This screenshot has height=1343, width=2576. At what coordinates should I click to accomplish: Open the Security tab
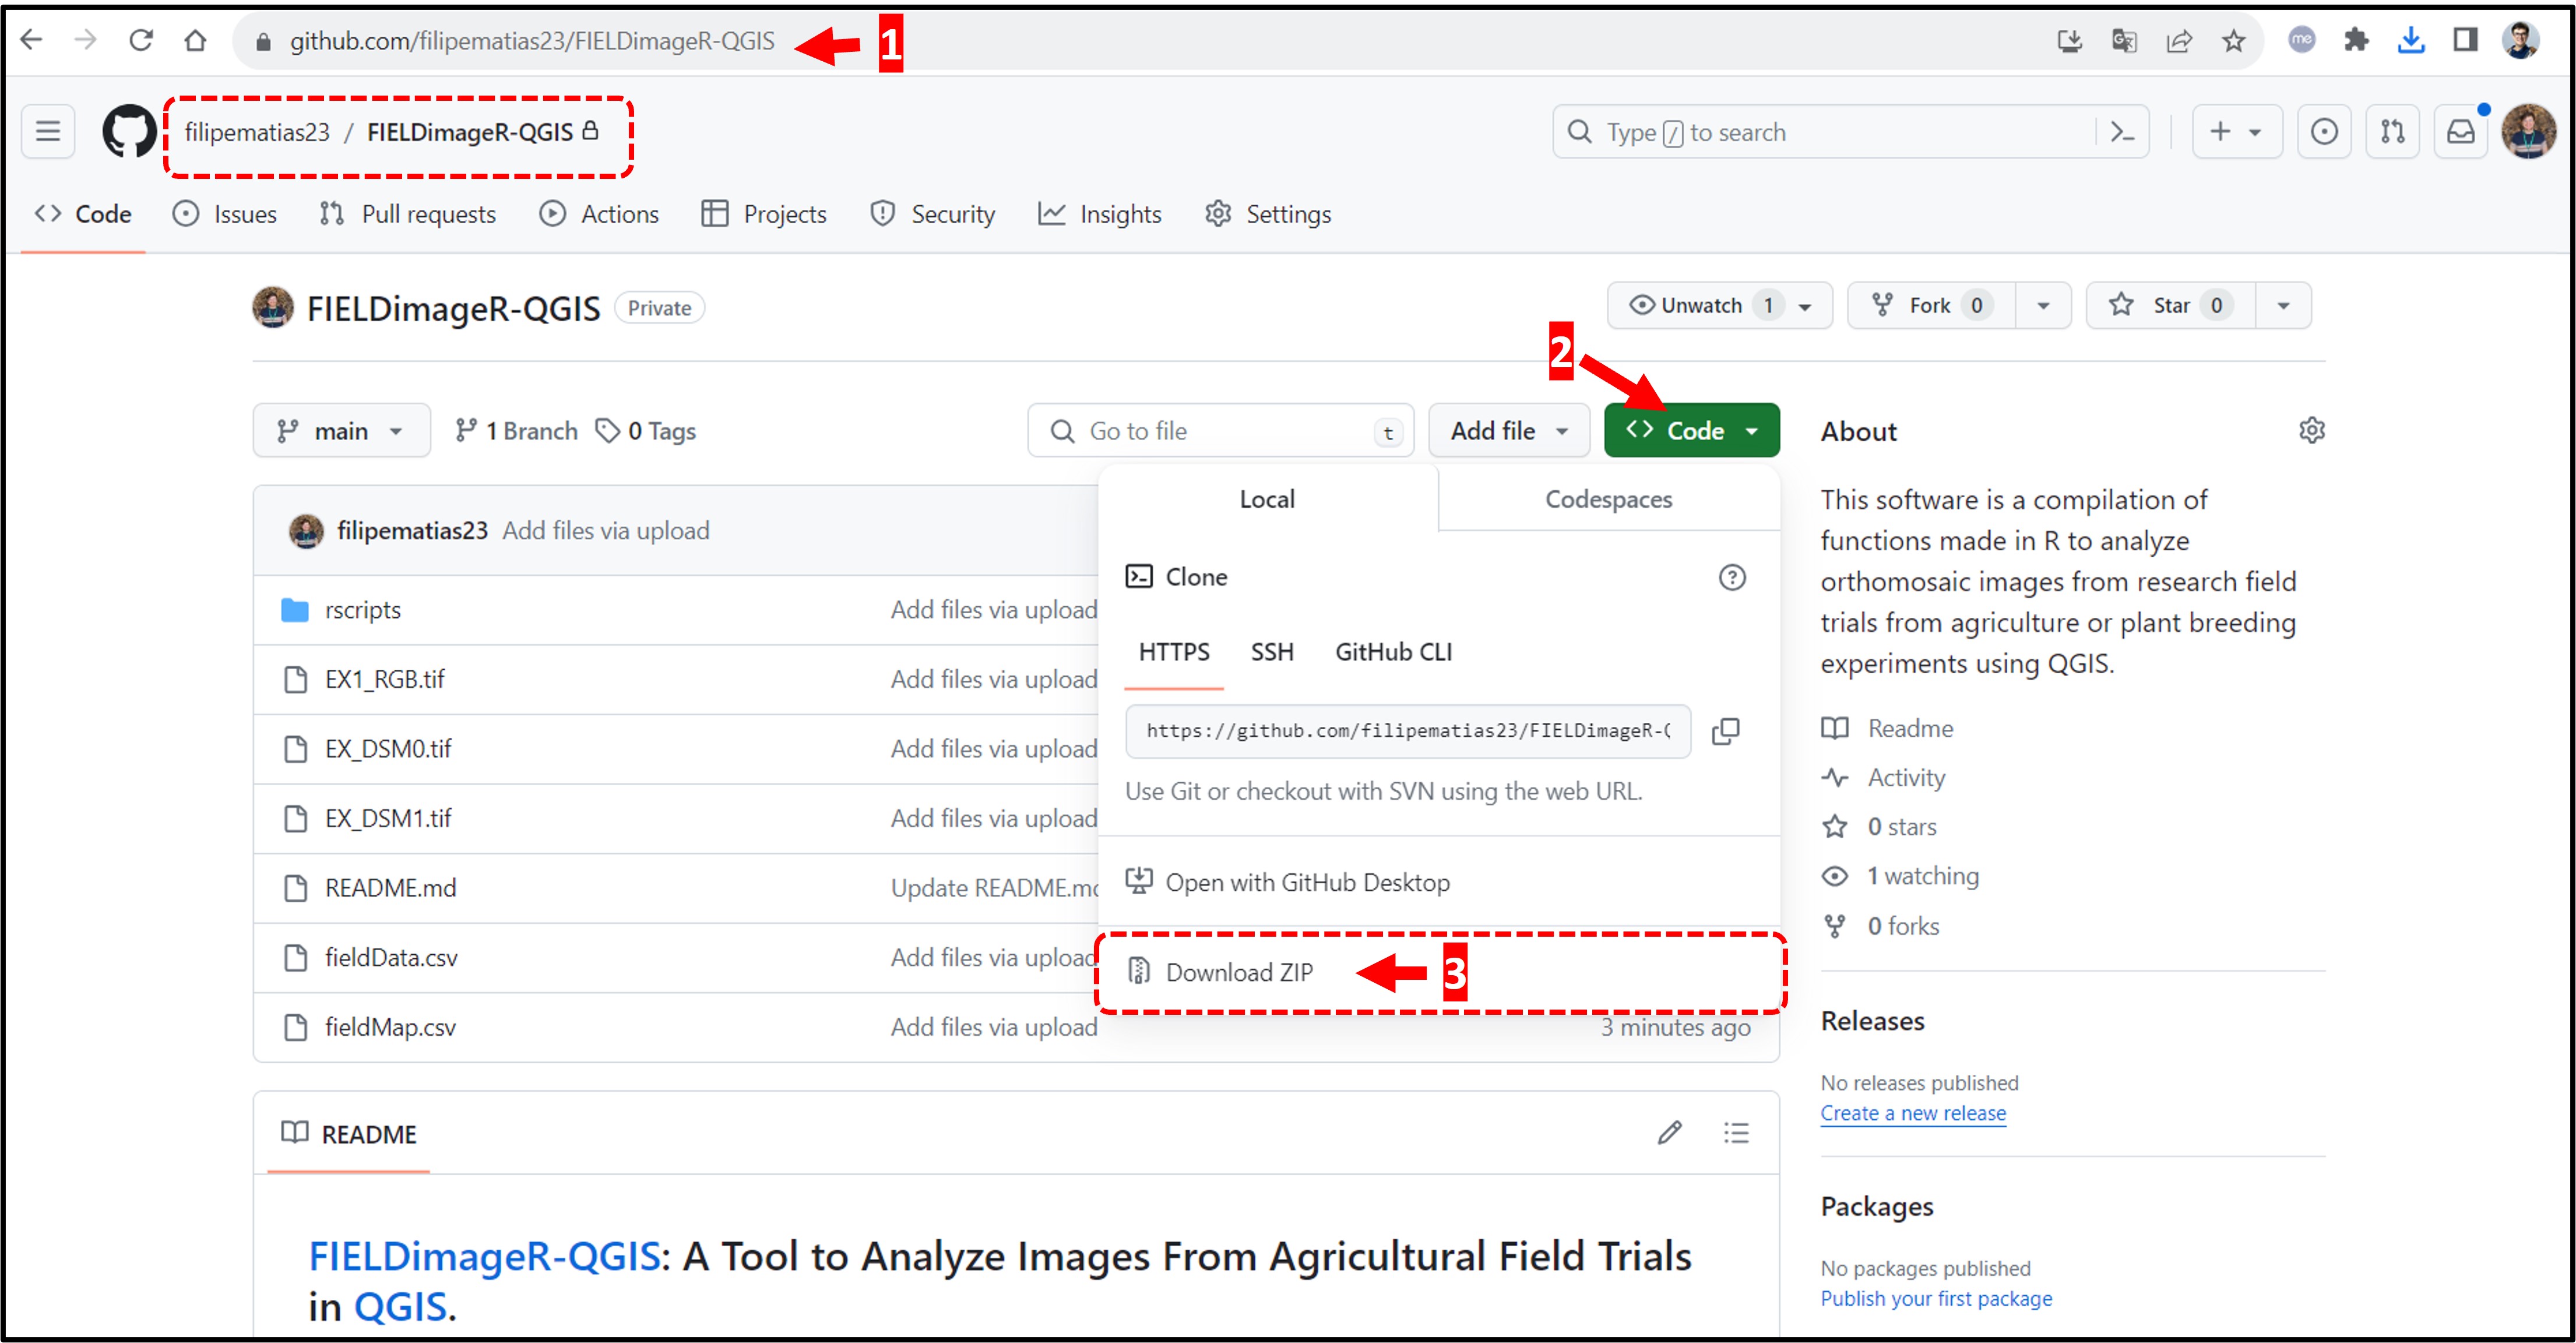click(932, 214)
